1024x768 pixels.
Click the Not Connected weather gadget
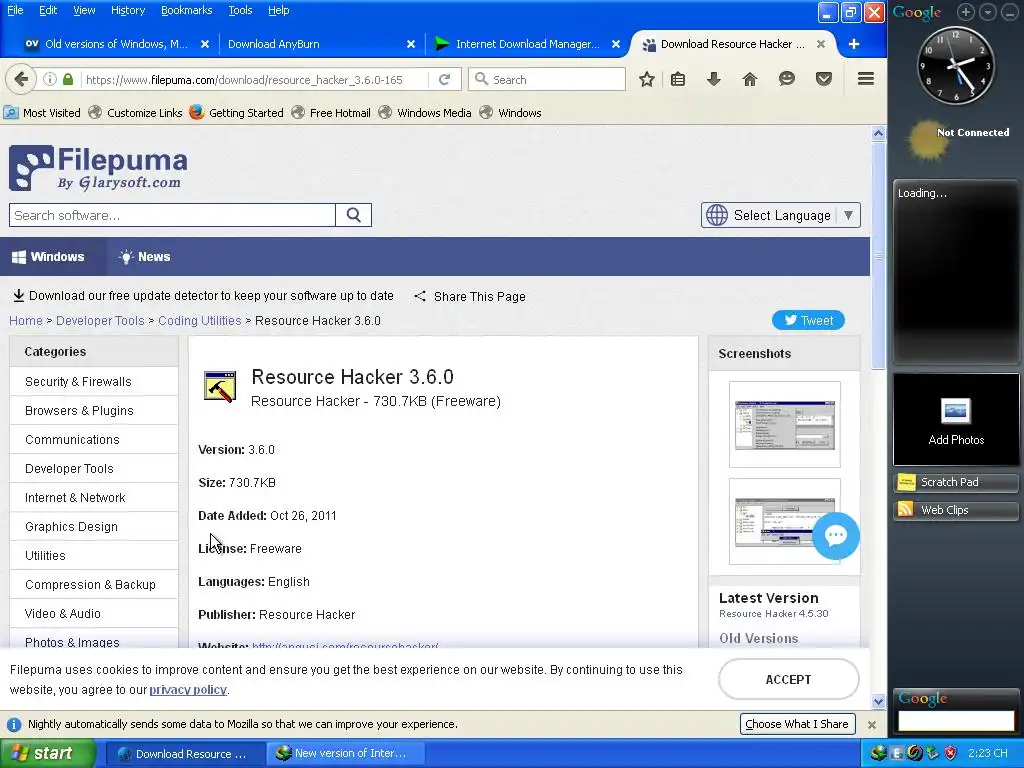coord(958,140)
